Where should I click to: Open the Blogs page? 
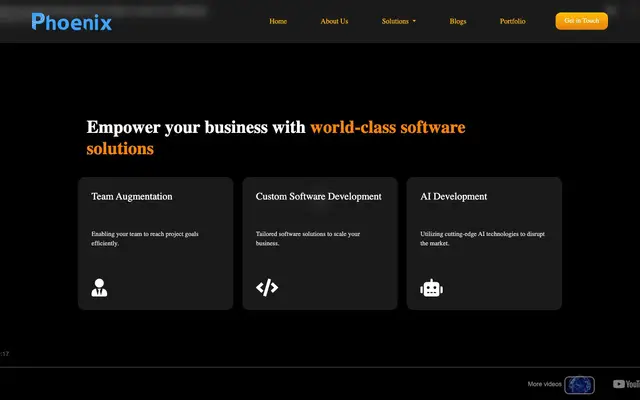(458, 21)
